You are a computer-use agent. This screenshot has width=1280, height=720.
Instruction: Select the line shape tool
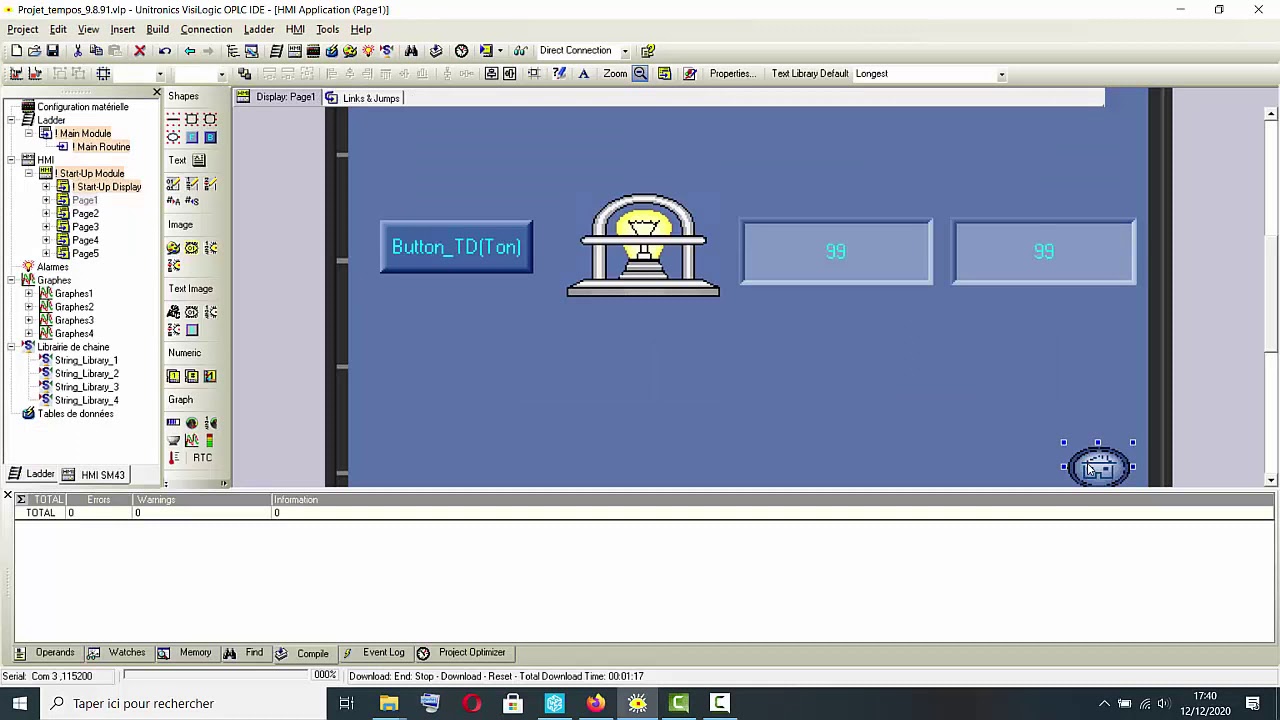pyautogui.click(x=173, y=119)
